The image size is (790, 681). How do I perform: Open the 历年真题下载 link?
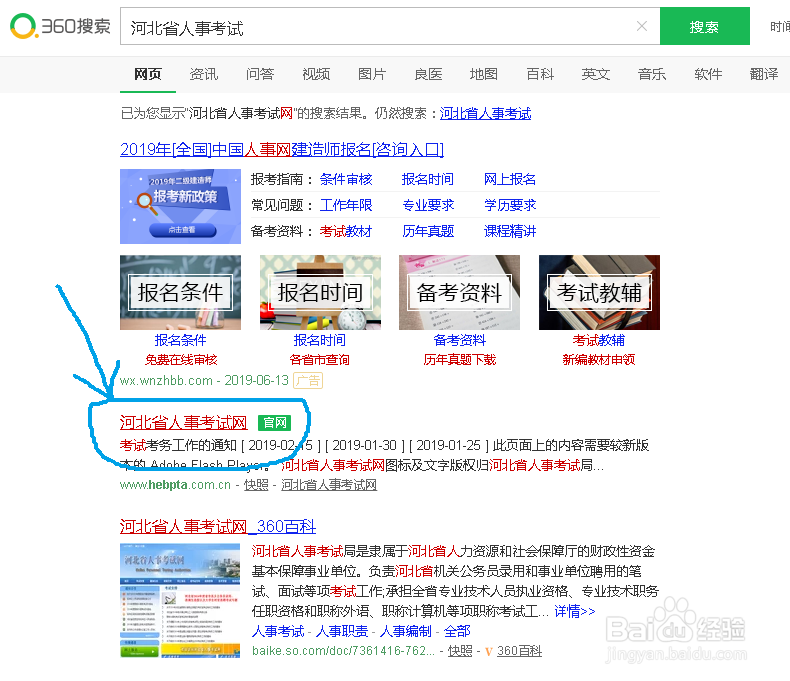click(x=459, y=360)
